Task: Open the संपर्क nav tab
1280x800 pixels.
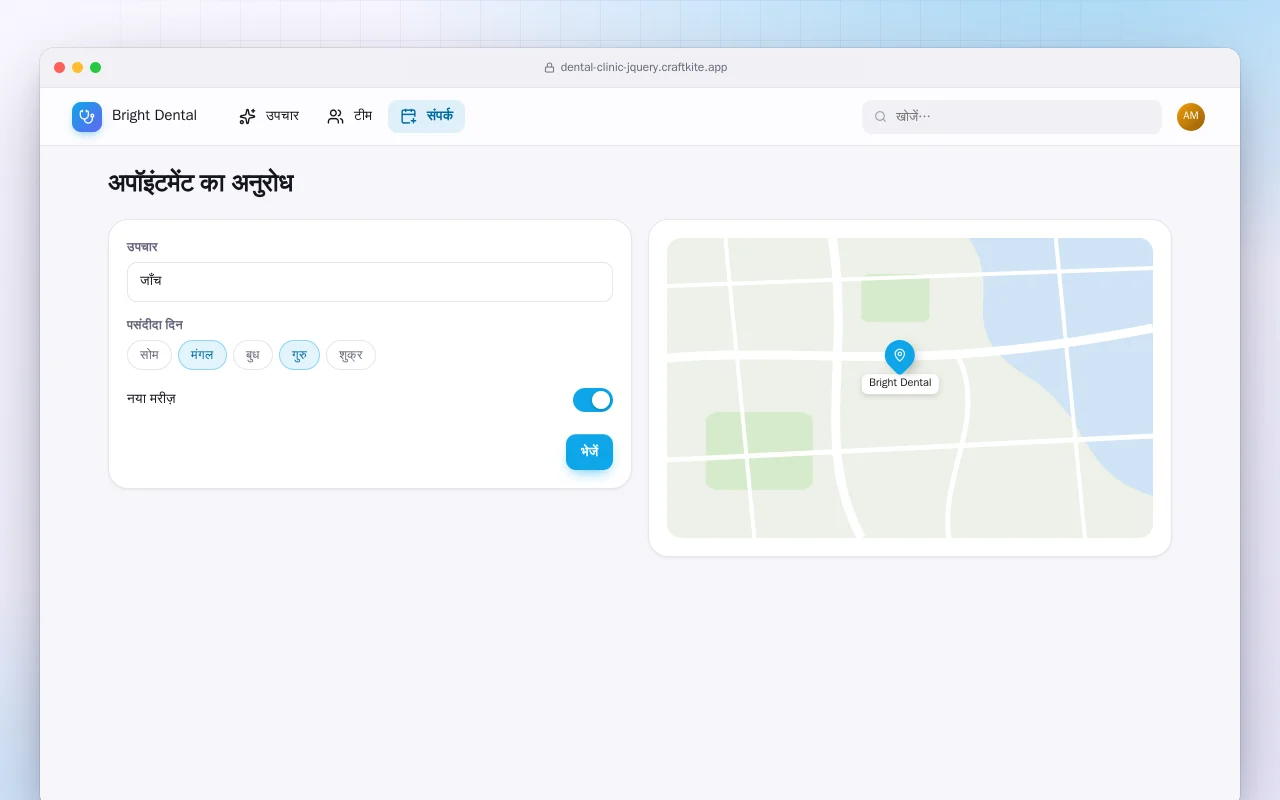Action: pyautogui.click(x=427, y=116)
